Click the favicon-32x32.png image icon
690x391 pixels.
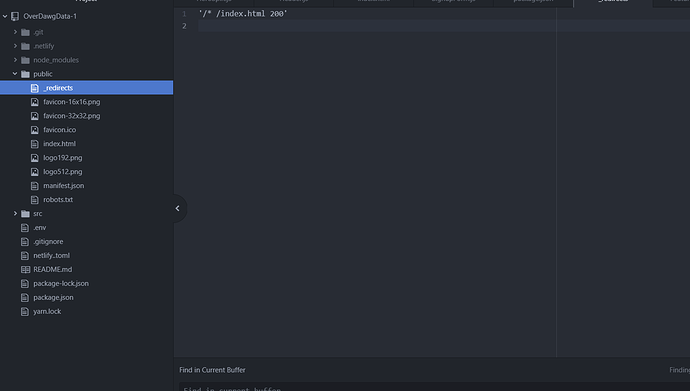(35, 116)
